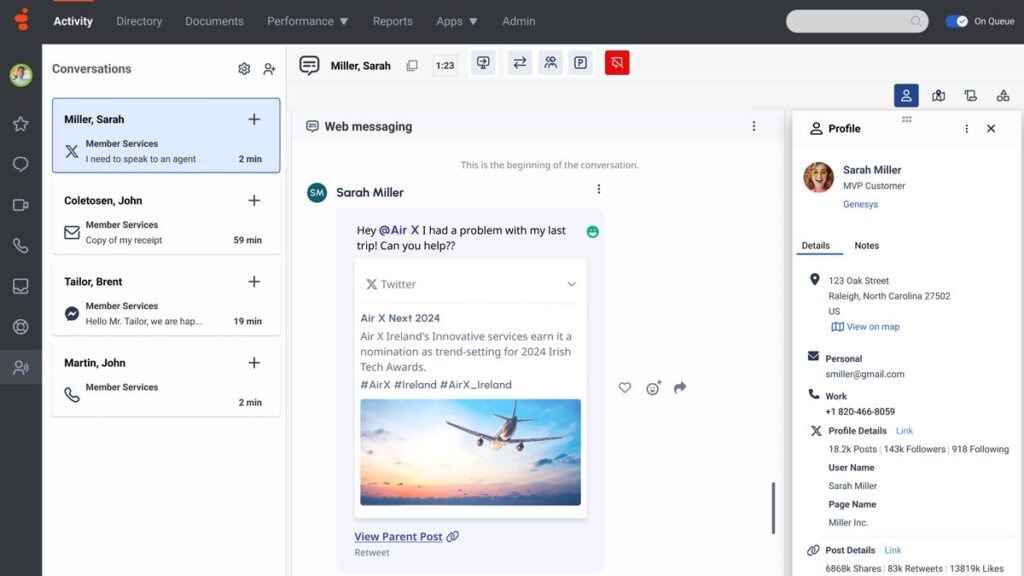Collapse the Twitter card chevron
Viewport: 1024px width, 576px height.
[x=571, y=284]
